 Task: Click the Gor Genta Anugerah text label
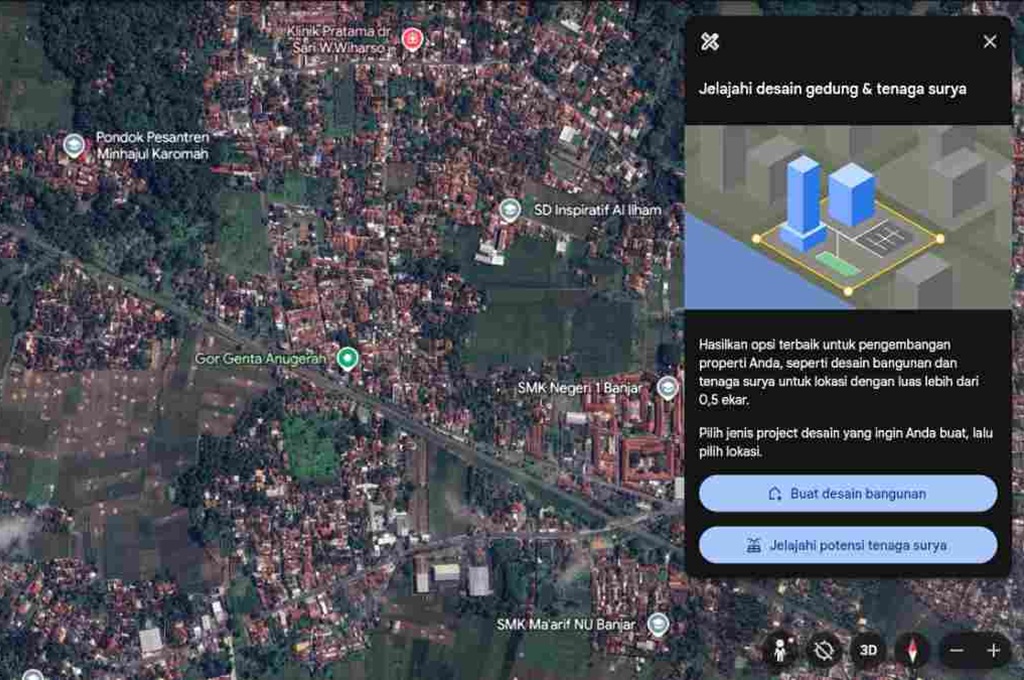click(x=260, y=359)
